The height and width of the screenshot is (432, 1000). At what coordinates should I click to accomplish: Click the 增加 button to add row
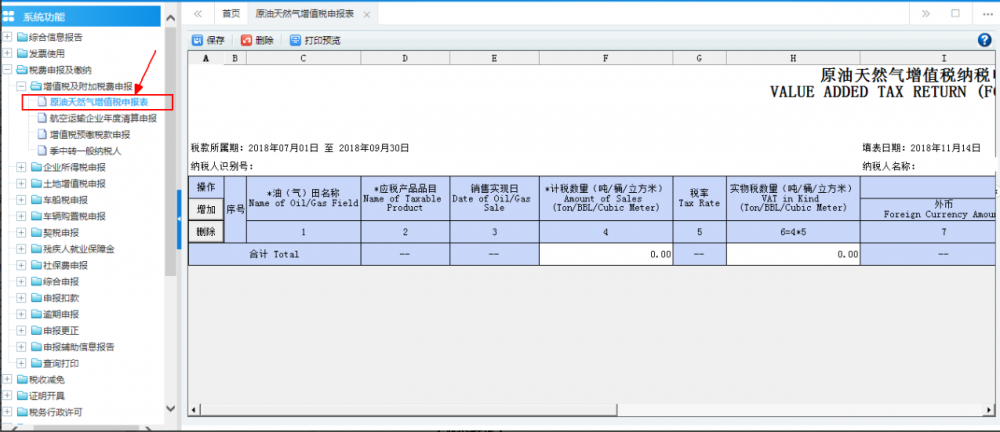point(206,210)
